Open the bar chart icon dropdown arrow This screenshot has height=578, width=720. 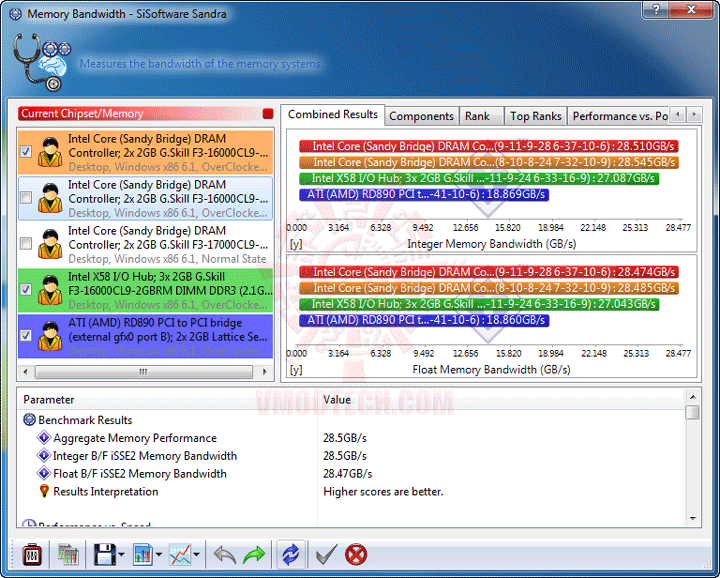(159, 555)
